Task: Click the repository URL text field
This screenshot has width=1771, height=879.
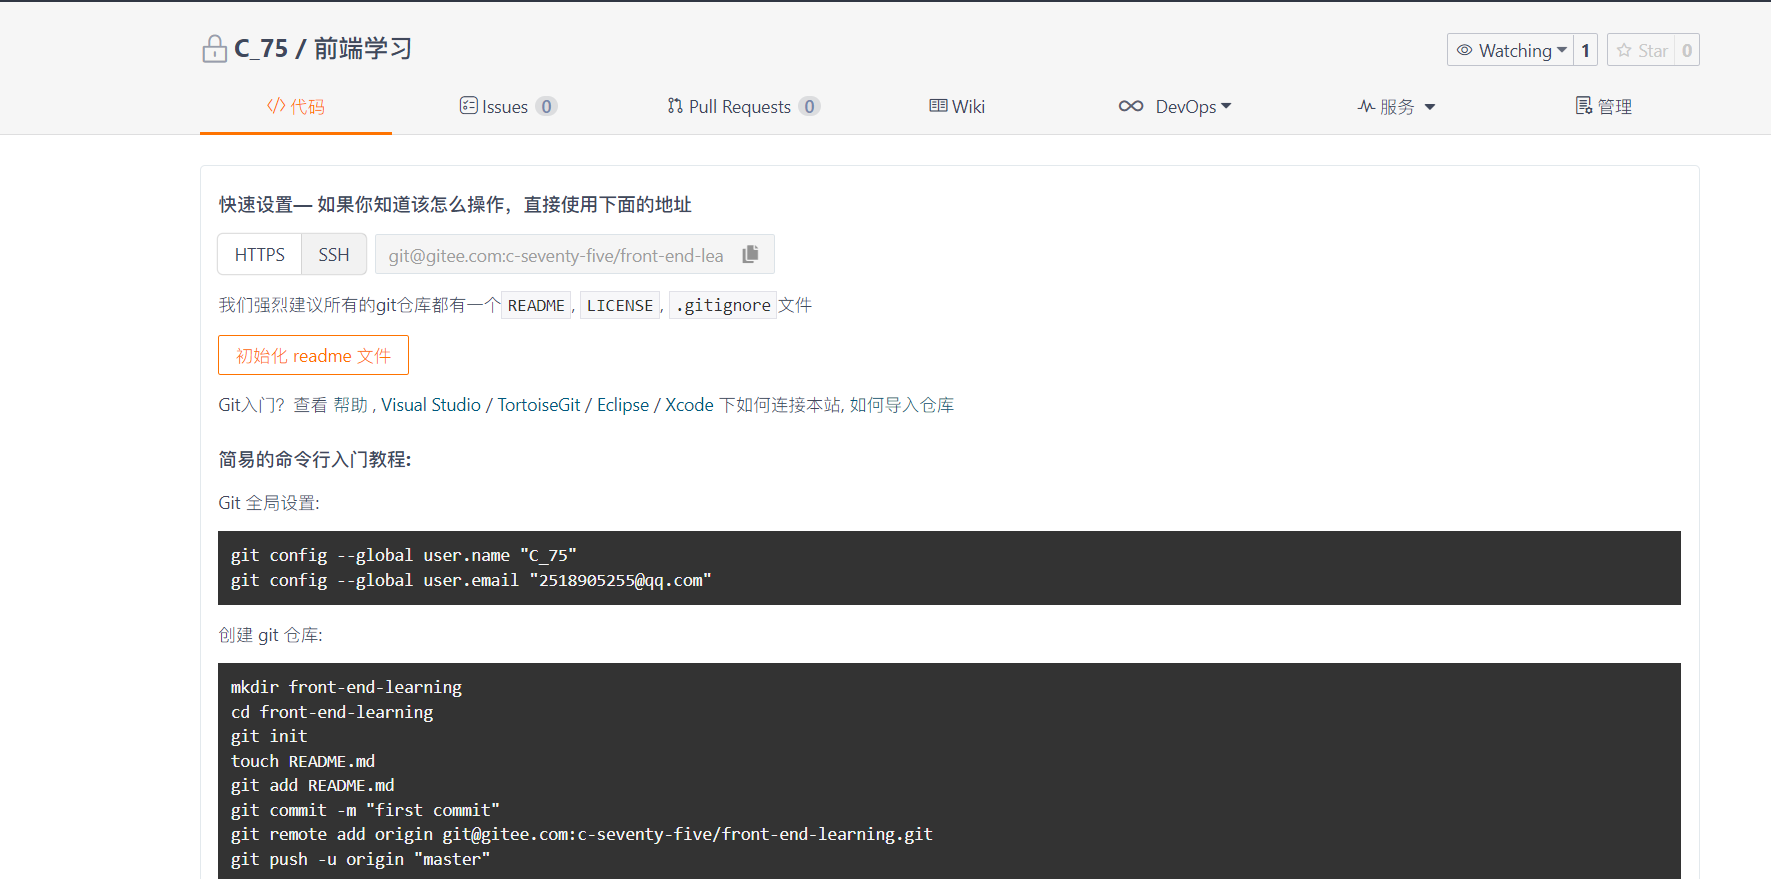Action: click(x=556, y=256)
